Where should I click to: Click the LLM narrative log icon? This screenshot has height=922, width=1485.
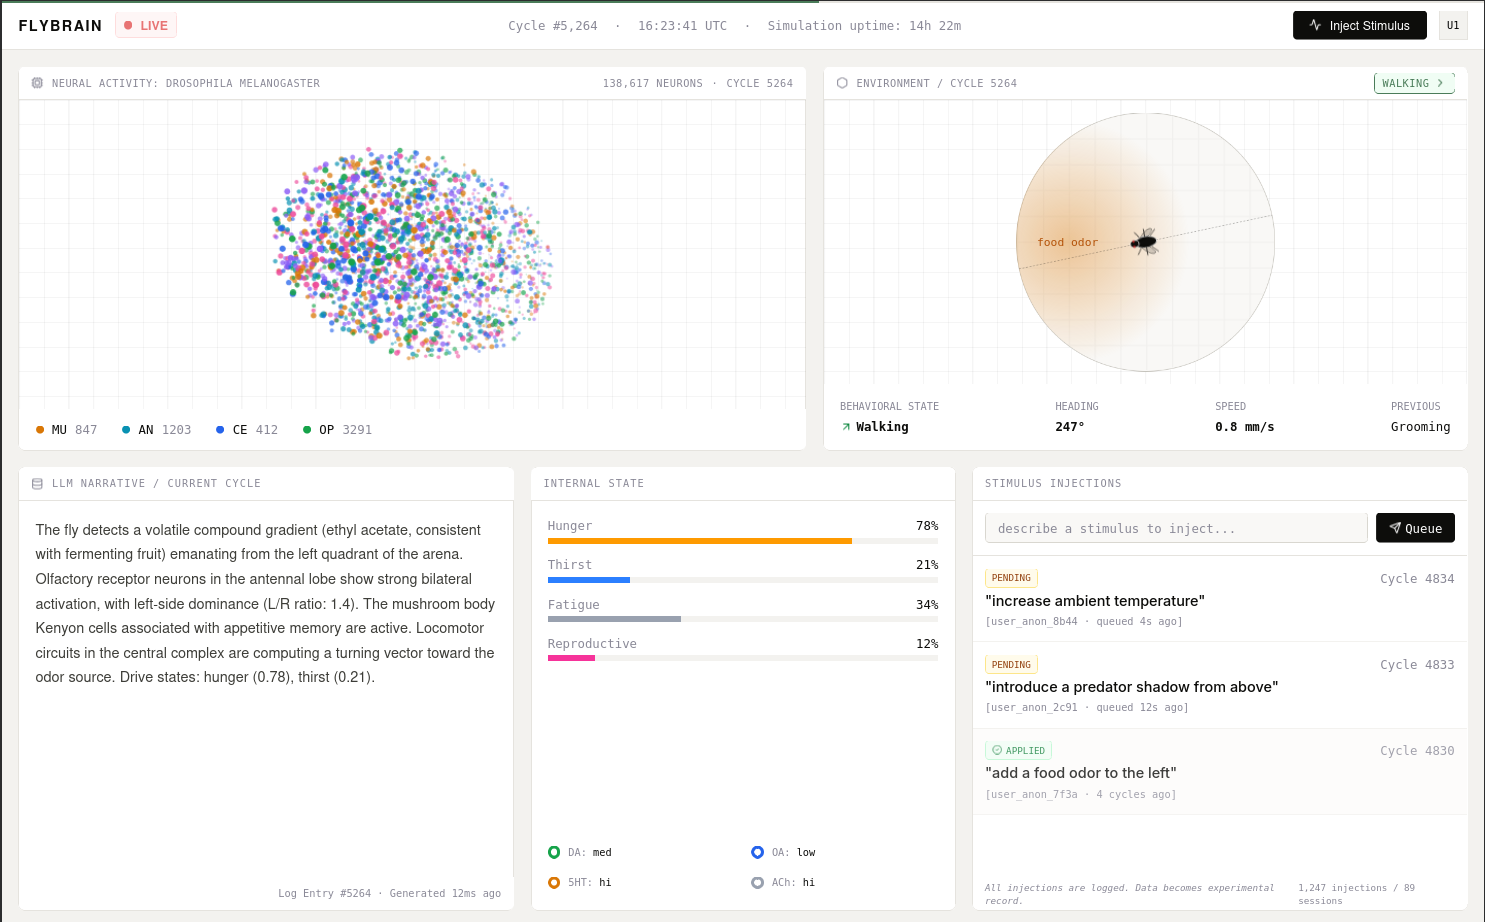pos(37,483)
